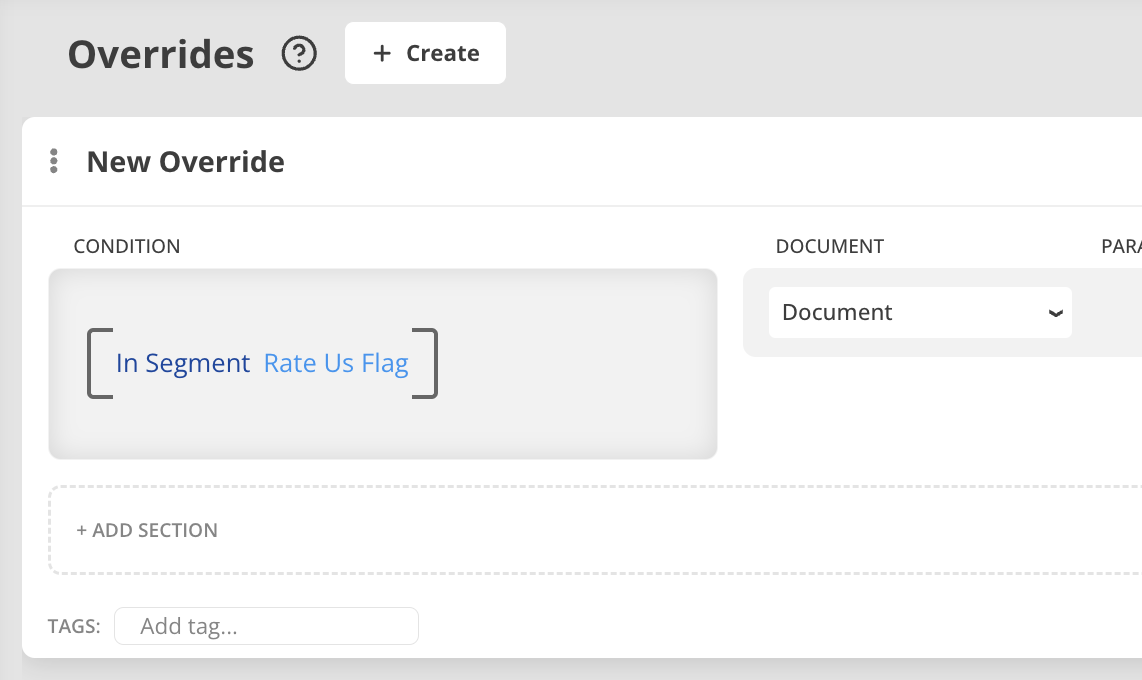The width and height of the screenshot is (1142, 680).
Task: Click the TAGS label
Action: (x=74, y=627)
